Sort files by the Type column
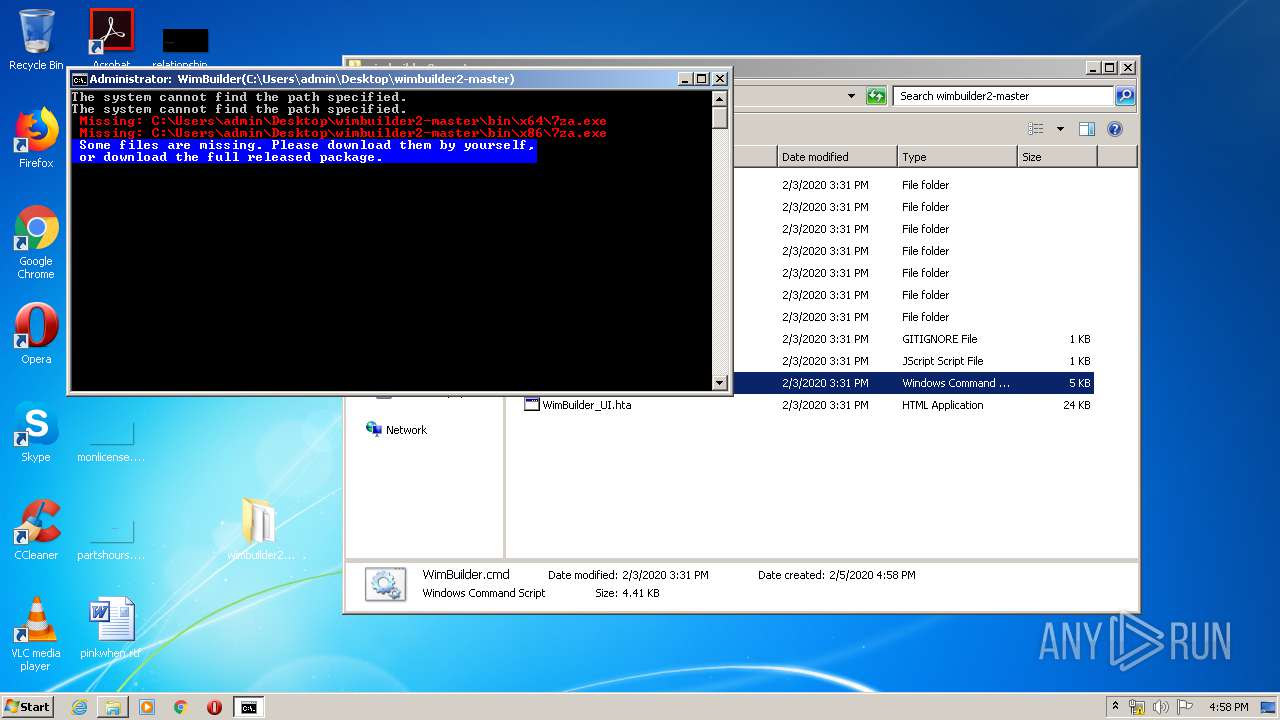The width and height of the screenshot is (1280, 720). [x=957, y=157]
